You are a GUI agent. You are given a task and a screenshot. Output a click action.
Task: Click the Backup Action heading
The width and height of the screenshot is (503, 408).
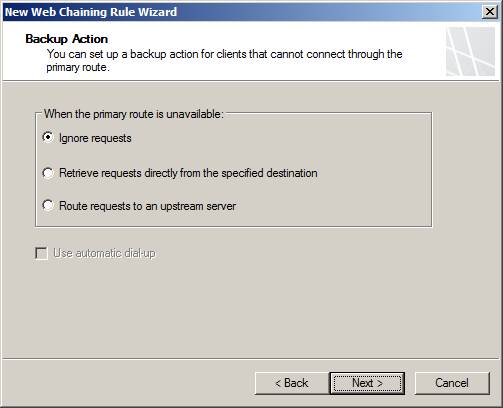pyautogui.click(x=67, y=39)
